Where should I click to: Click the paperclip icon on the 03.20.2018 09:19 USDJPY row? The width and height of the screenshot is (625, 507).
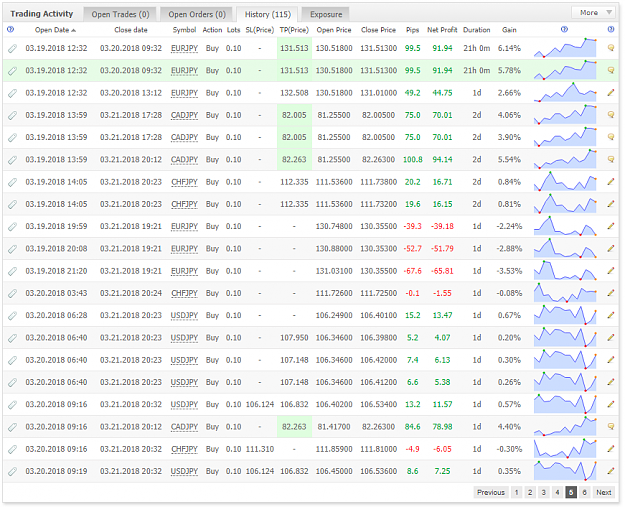tap(12, 472)
